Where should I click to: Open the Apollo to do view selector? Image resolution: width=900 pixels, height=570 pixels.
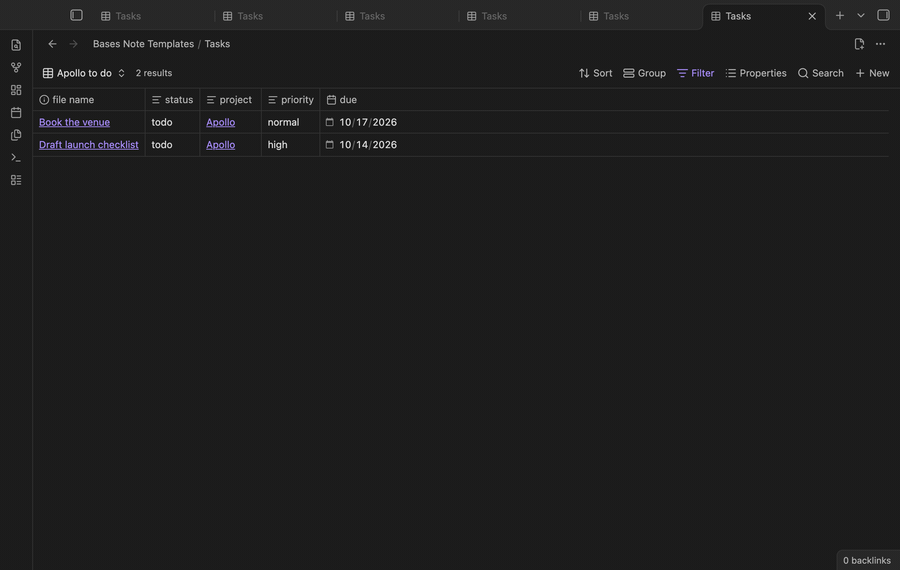[x=84, y=73]
